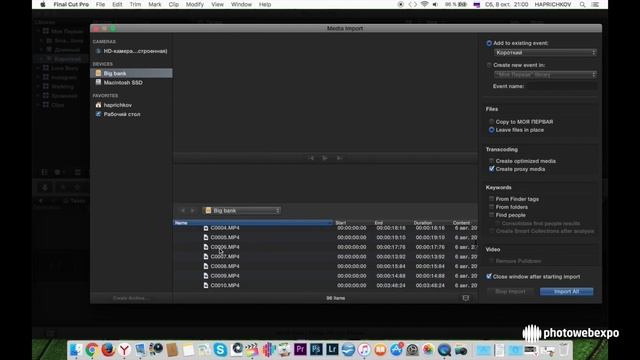640x360 pixels.
Task: Choose Copy to МОЯ ПЕРВАЯ option
Action: 491,122
